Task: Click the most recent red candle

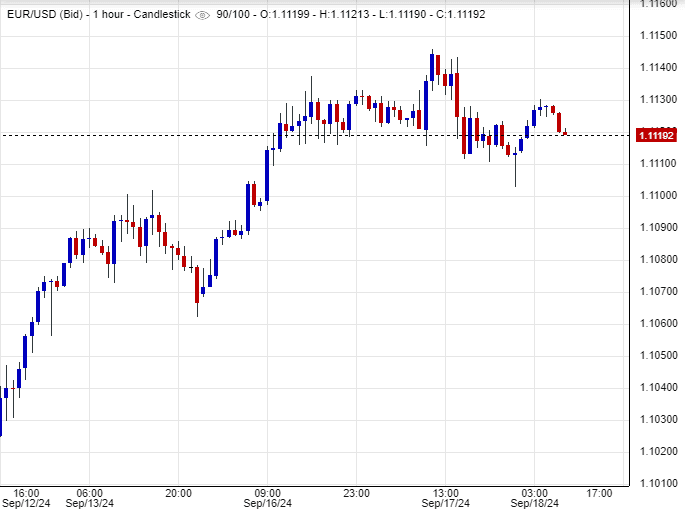Action: 566,133
